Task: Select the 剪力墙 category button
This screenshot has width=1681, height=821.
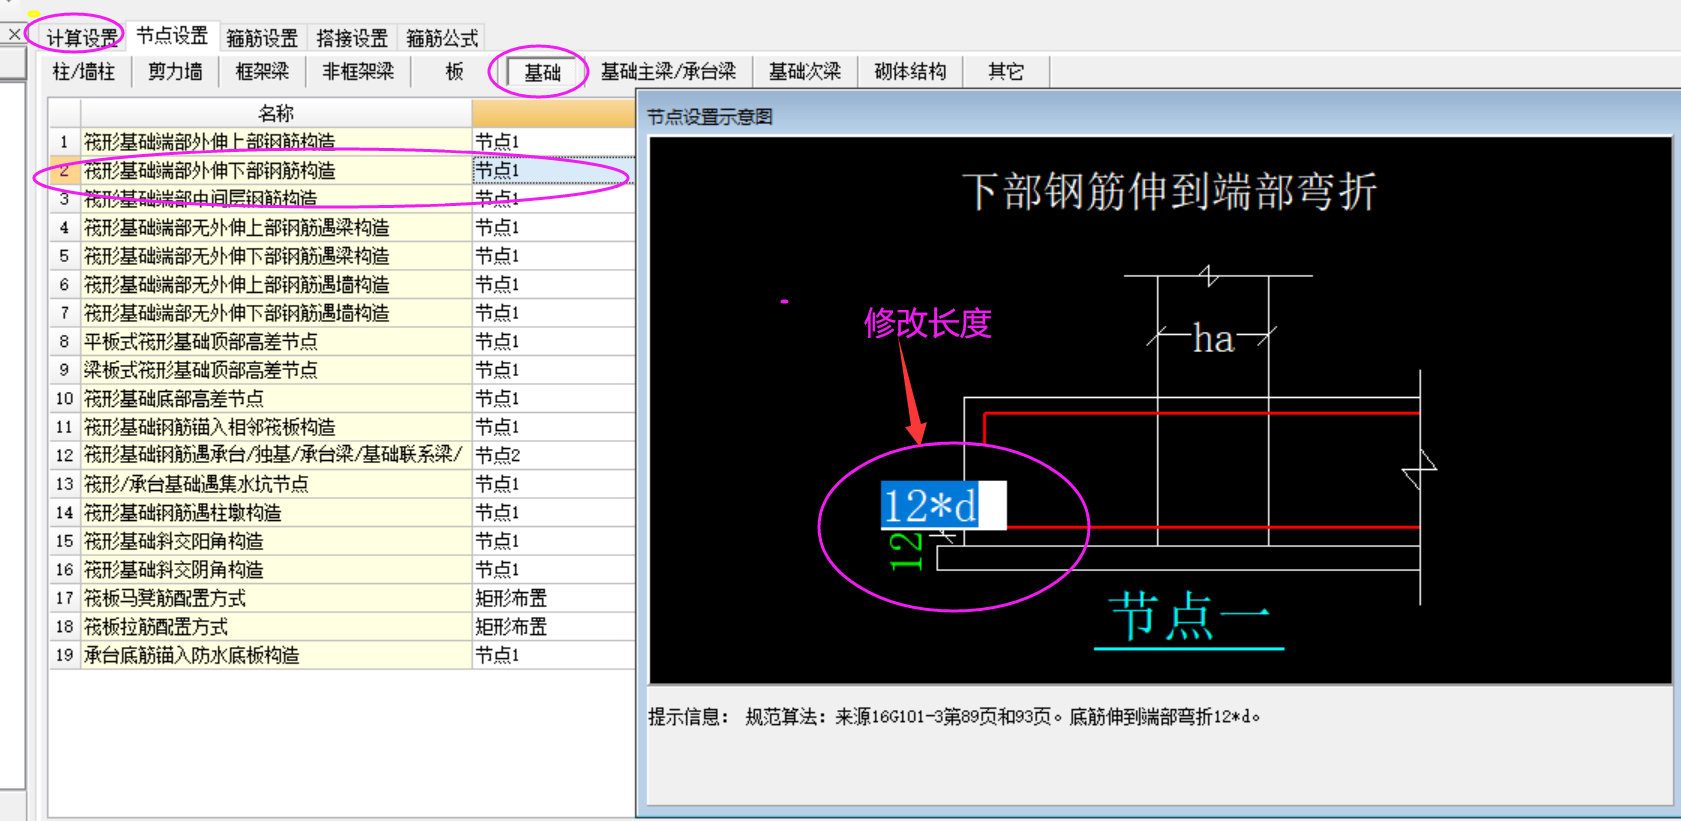Action: [x=175, y=72]
